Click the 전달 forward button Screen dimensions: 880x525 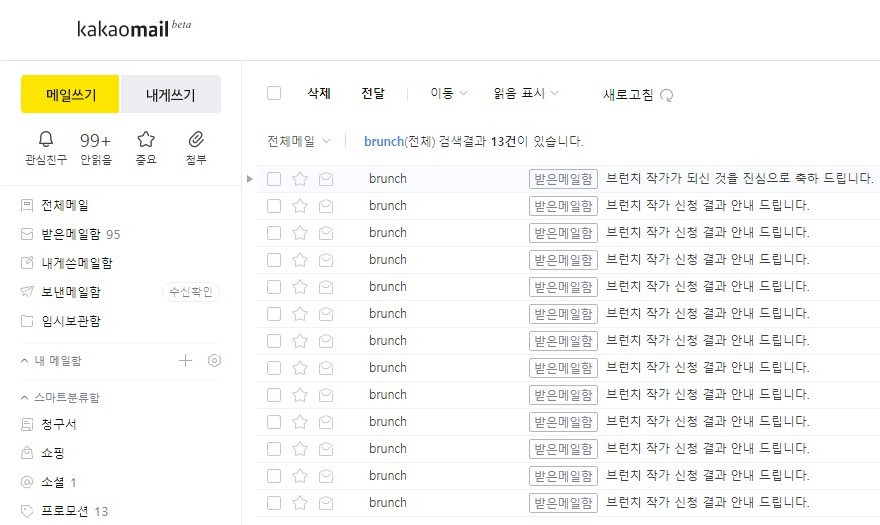(x=373, y=93)
